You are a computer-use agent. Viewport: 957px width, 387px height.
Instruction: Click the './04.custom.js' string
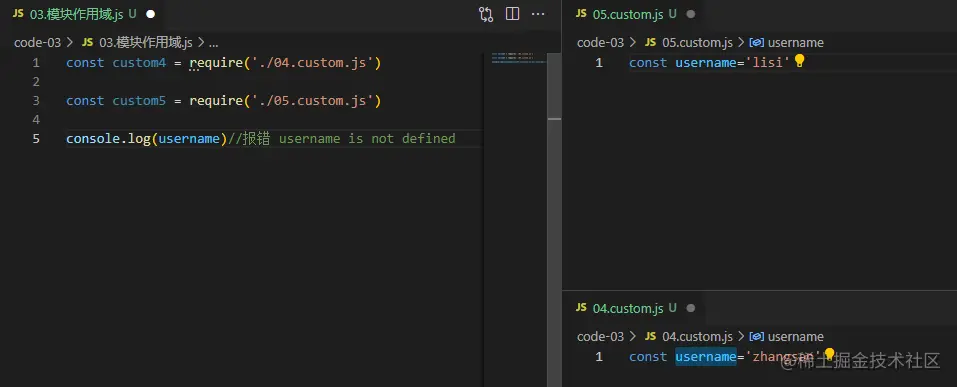pos(312,63)
